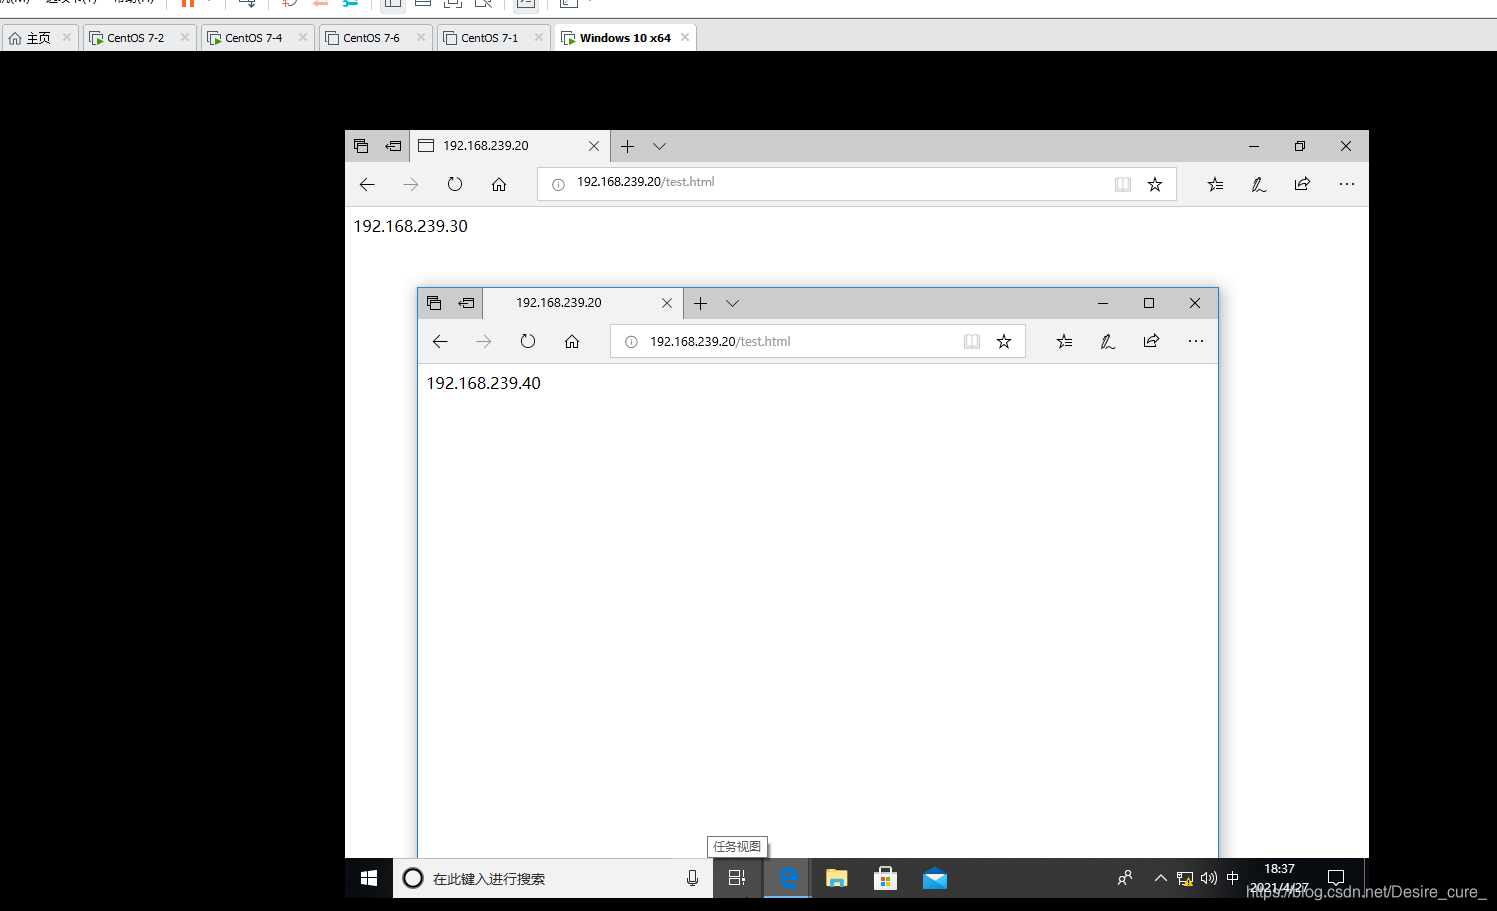This screenshot has height=911, width=1497.
Task: Open home page in front Edge window
Action: (x=572, y=342)
